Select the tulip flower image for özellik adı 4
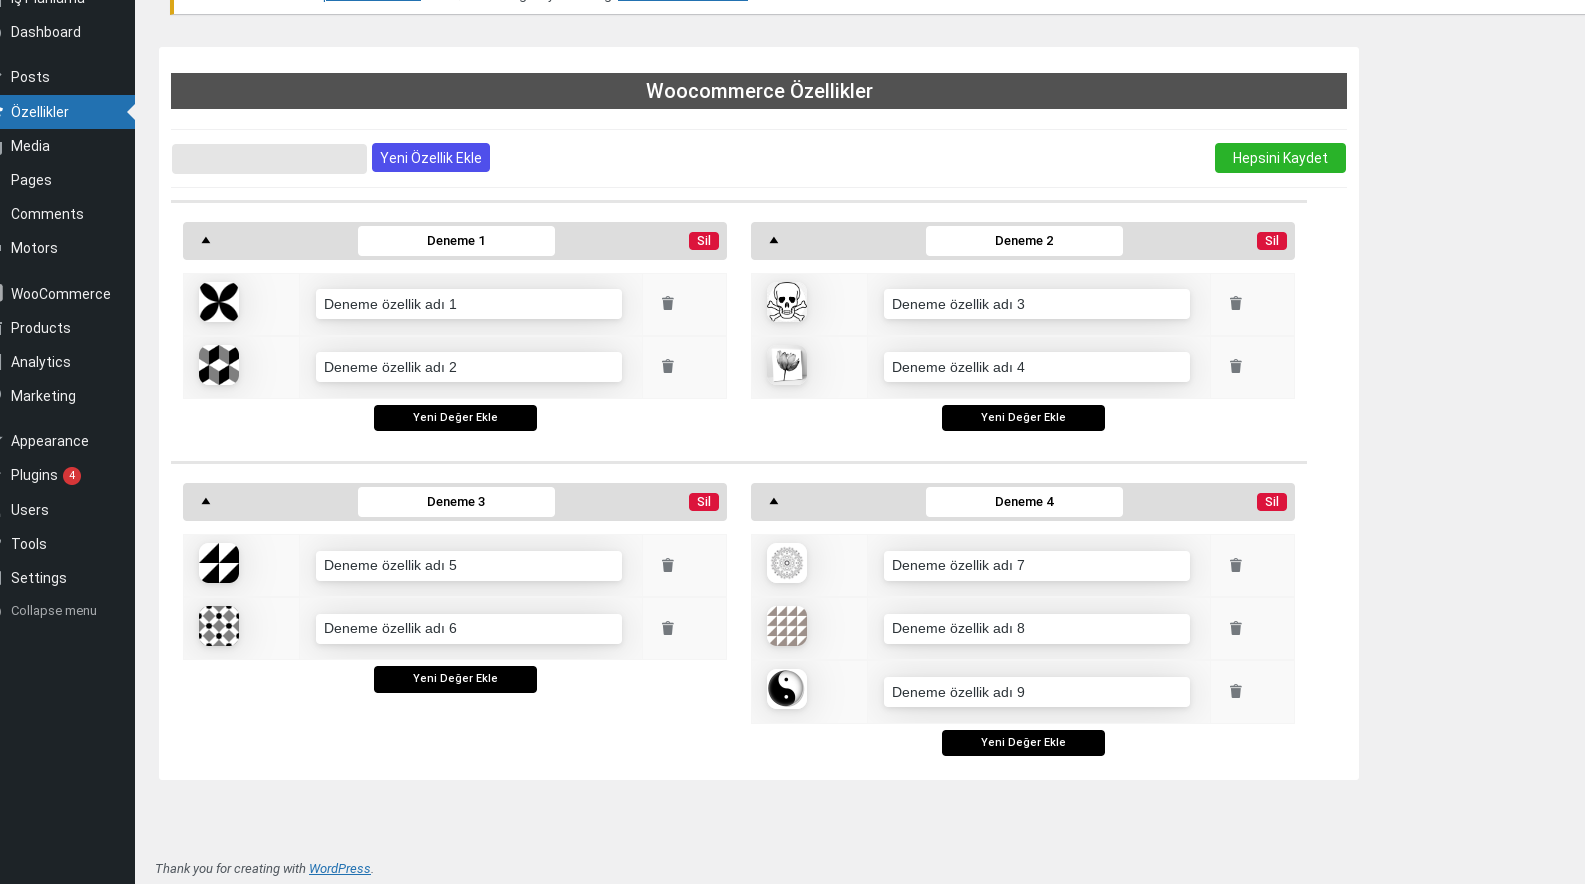The width and height of the screenshot is (1585, 884). (x=787, y=365)
